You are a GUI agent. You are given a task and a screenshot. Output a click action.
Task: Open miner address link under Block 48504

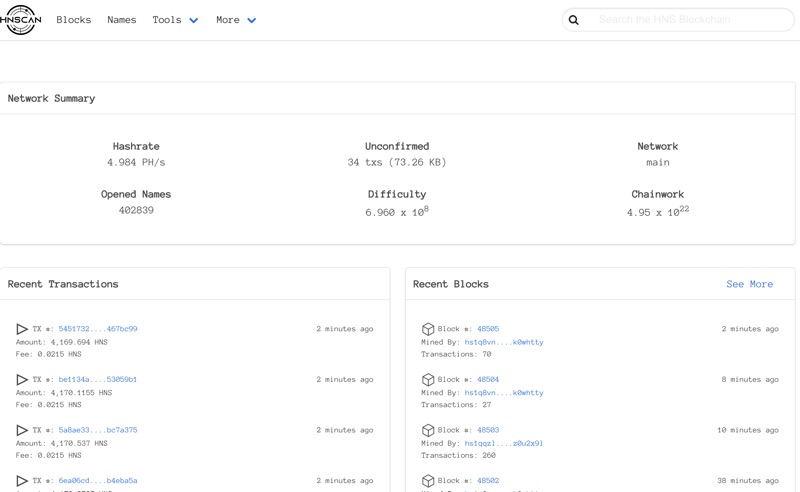(503, 393)
